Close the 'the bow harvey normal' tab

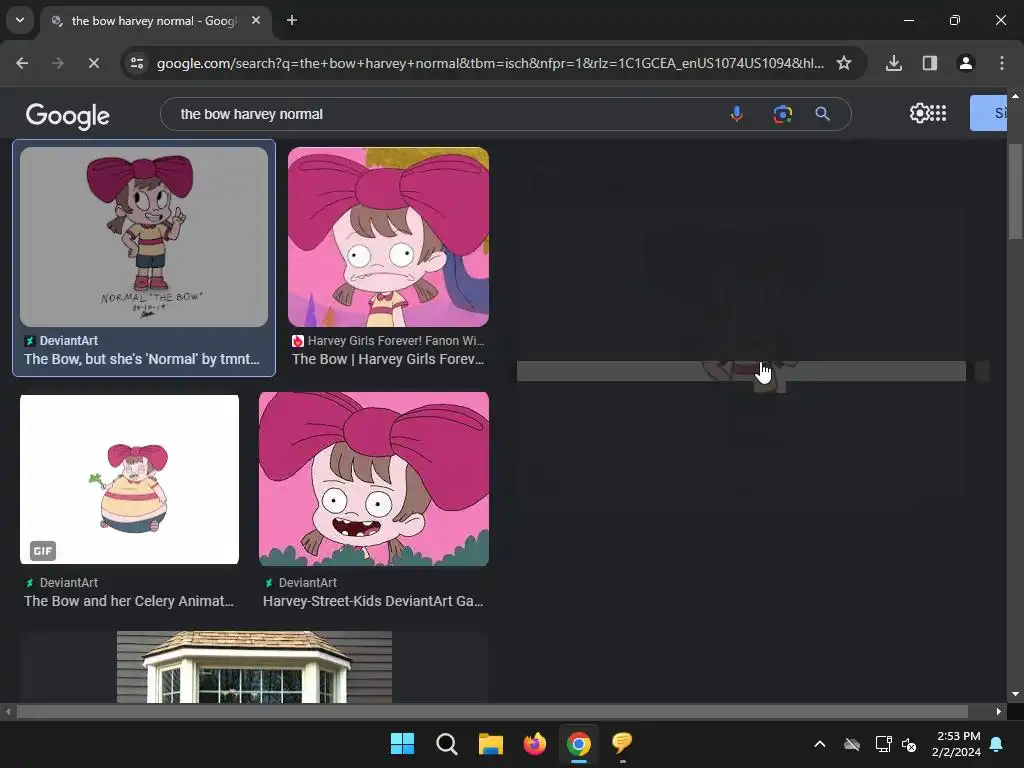(256, 20)
